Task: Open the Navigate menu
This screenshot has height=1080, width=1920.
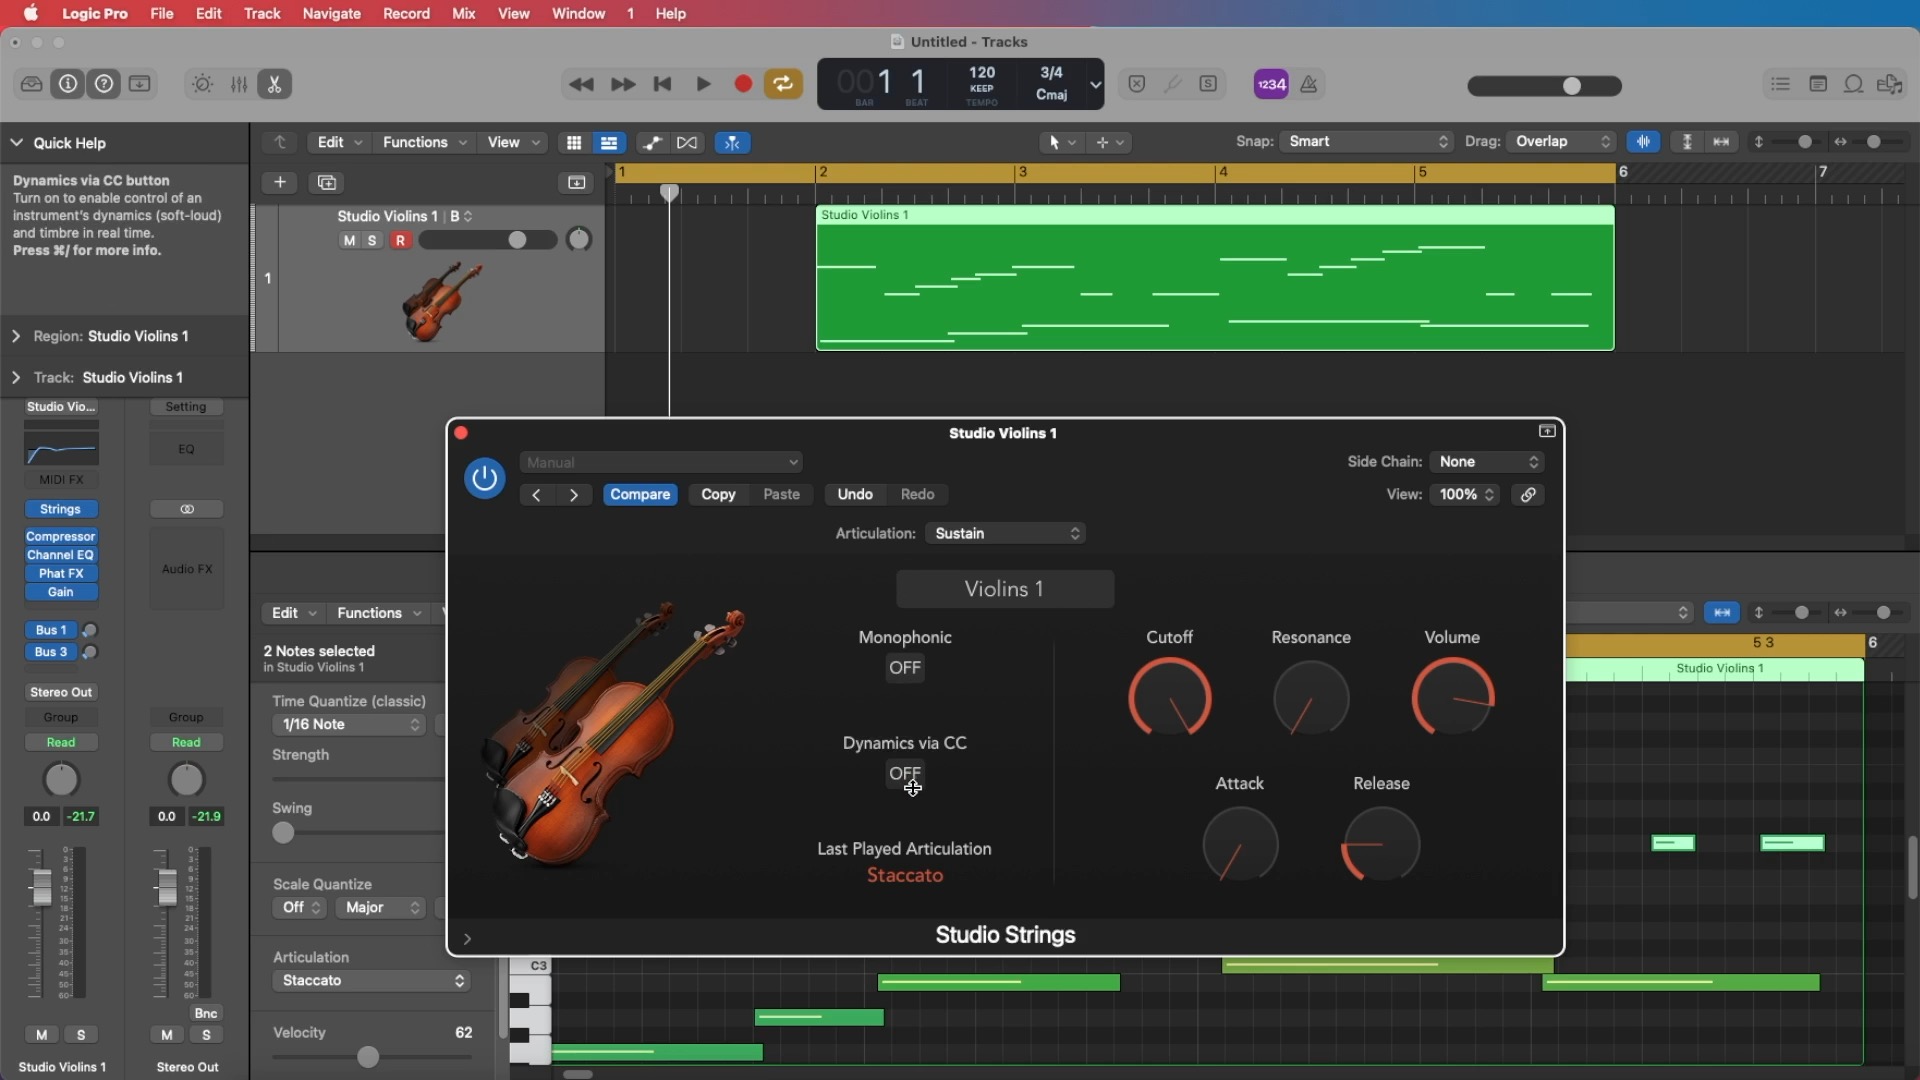Action: [331, 13]
